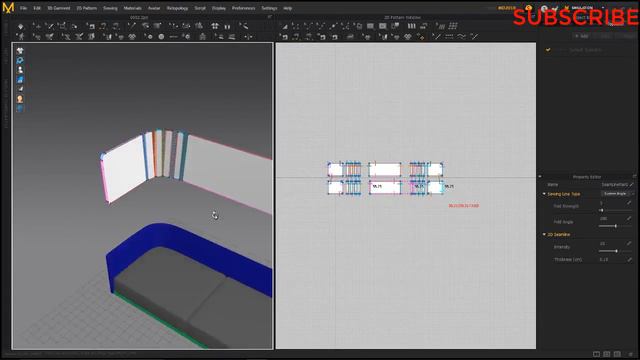This screenshot has width=640, height=360.
Task: Open the Sewing menu
Action: tap(110, 8)
